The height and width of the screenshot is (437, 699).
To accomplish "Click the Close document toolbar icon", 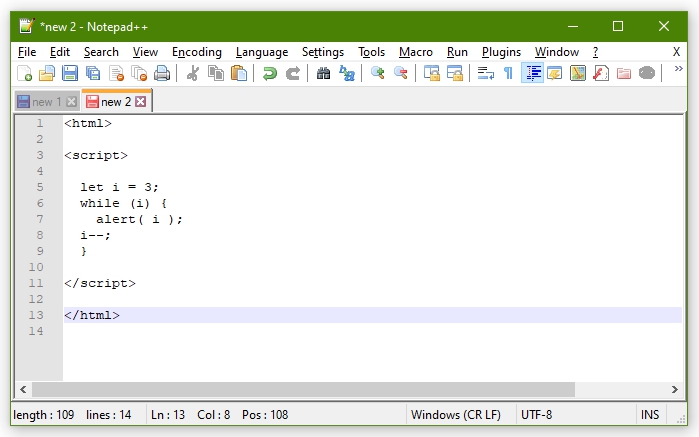I will coord(116,73).
